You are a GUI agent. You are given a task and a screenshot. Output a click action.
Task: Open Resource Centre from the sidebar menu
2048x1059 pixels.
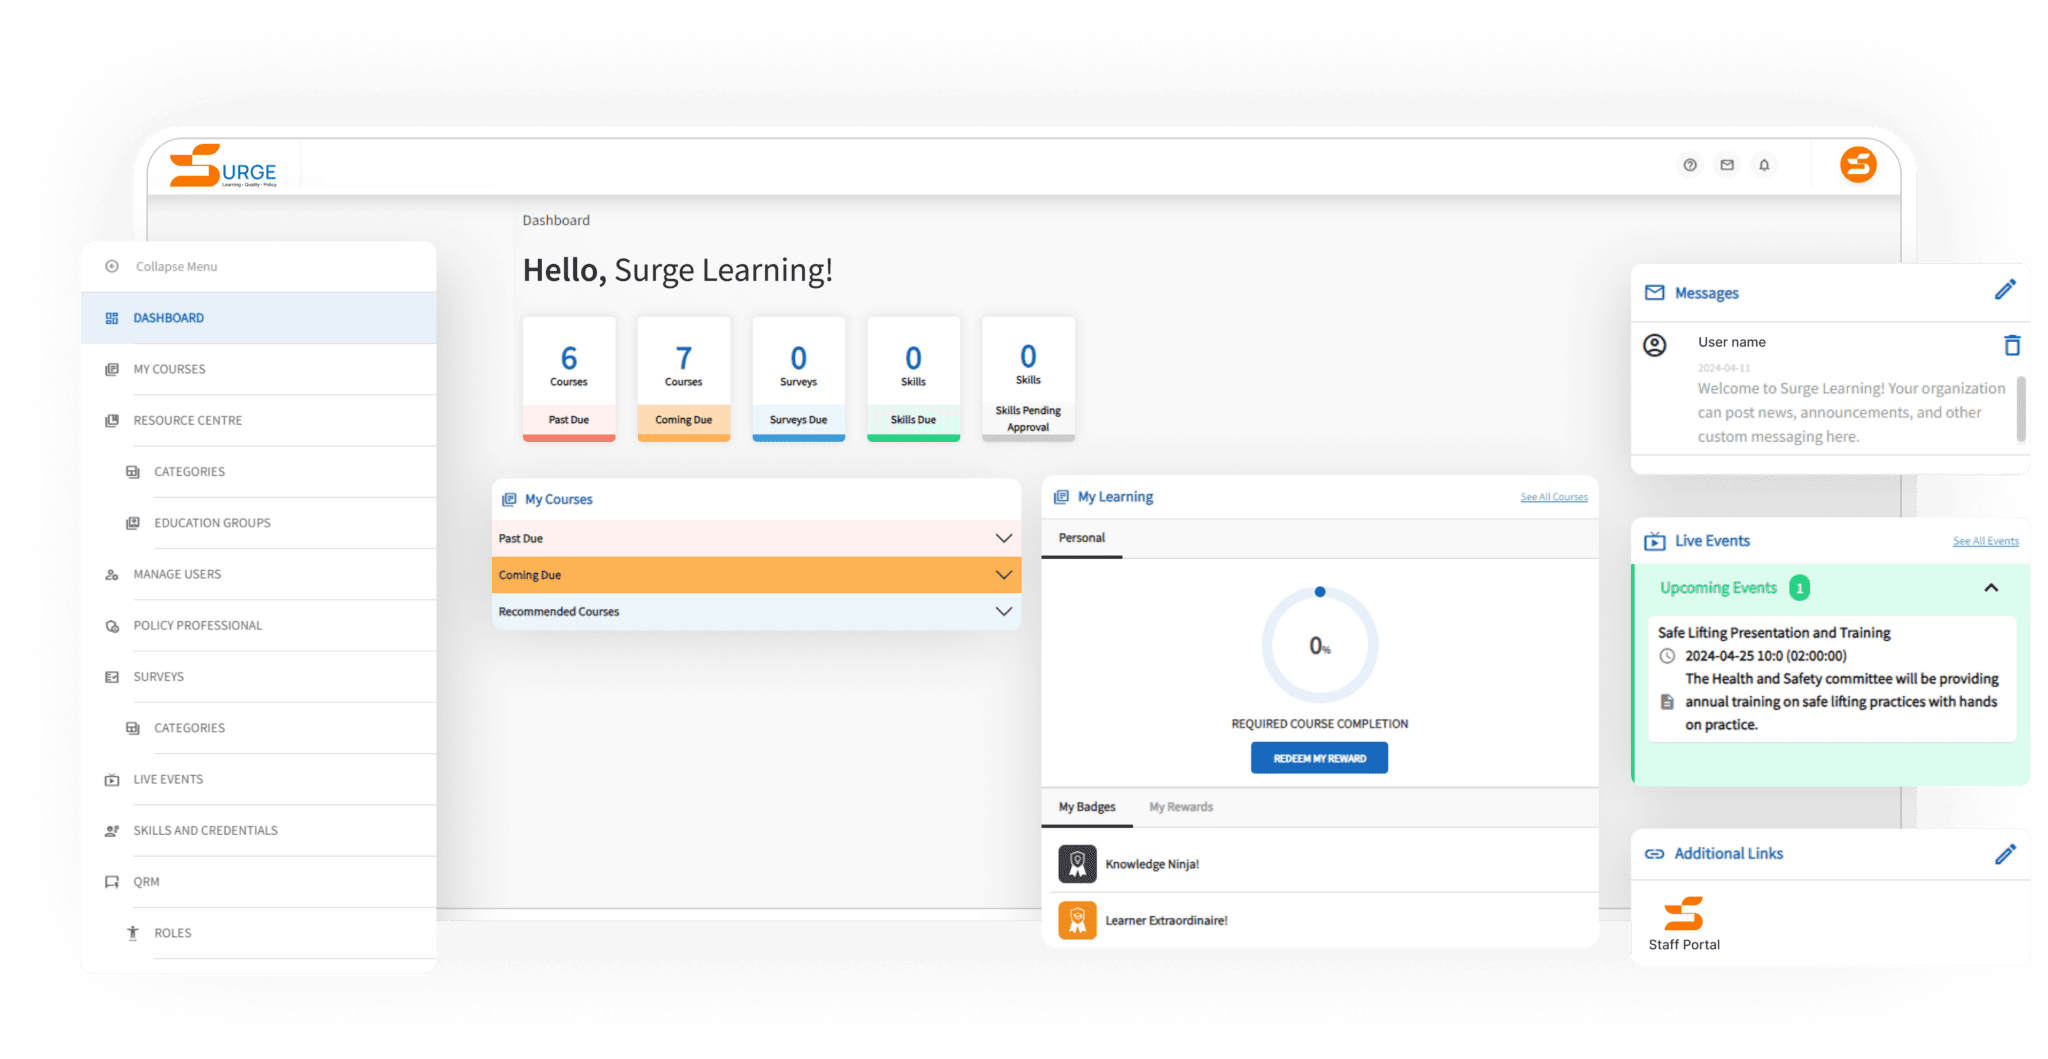pyautogui.click(x=188, y=420)
